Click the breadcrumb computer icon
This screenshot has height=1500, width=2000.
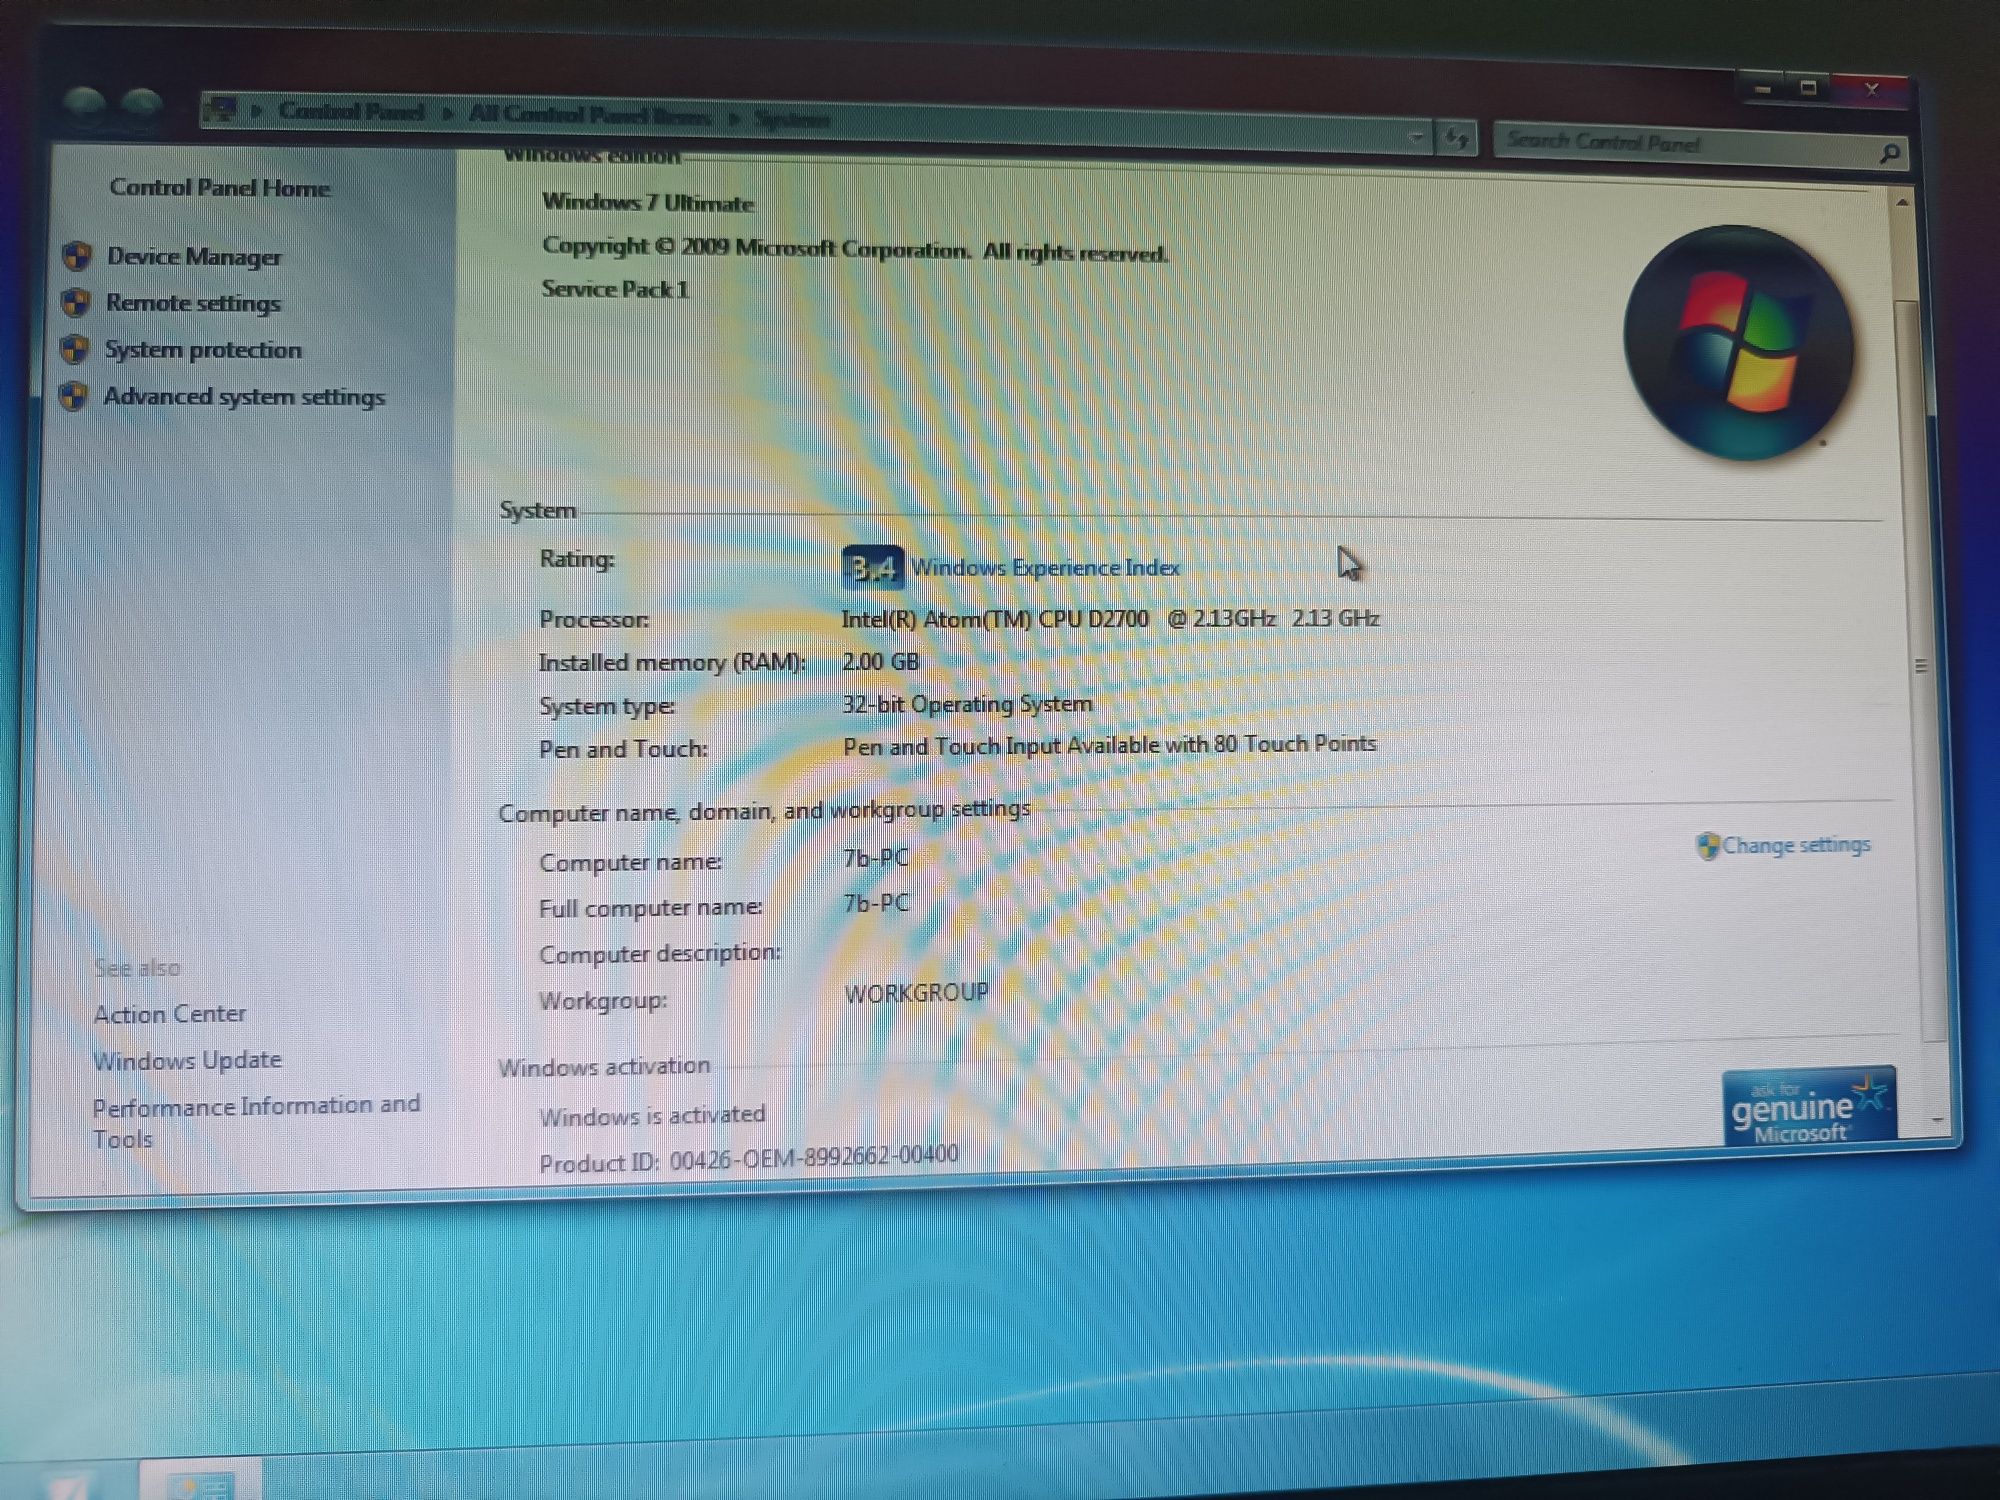click(x=221, y=108)
